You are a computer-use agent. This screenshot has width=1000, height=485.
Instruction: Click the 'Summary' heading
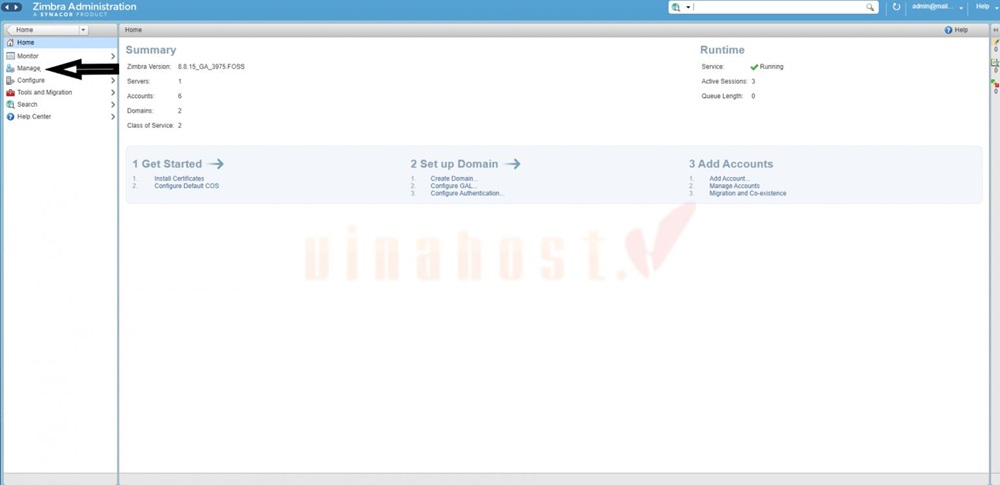(x=151, y=50)
